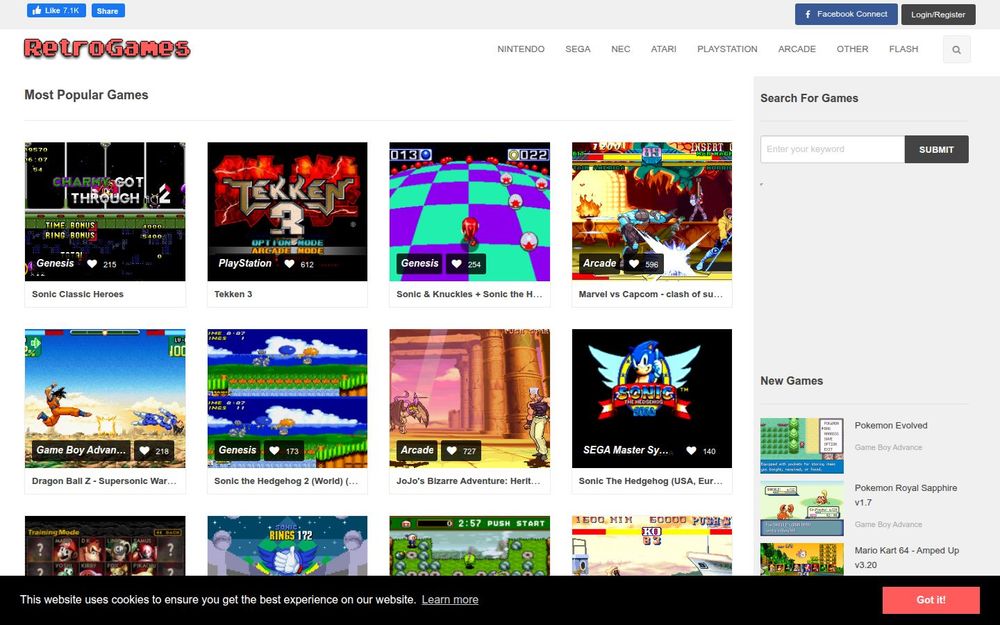Open the Tekken 3 game thumbnail
Viewport: 1000px width, 625px height.
coord(288,211)
